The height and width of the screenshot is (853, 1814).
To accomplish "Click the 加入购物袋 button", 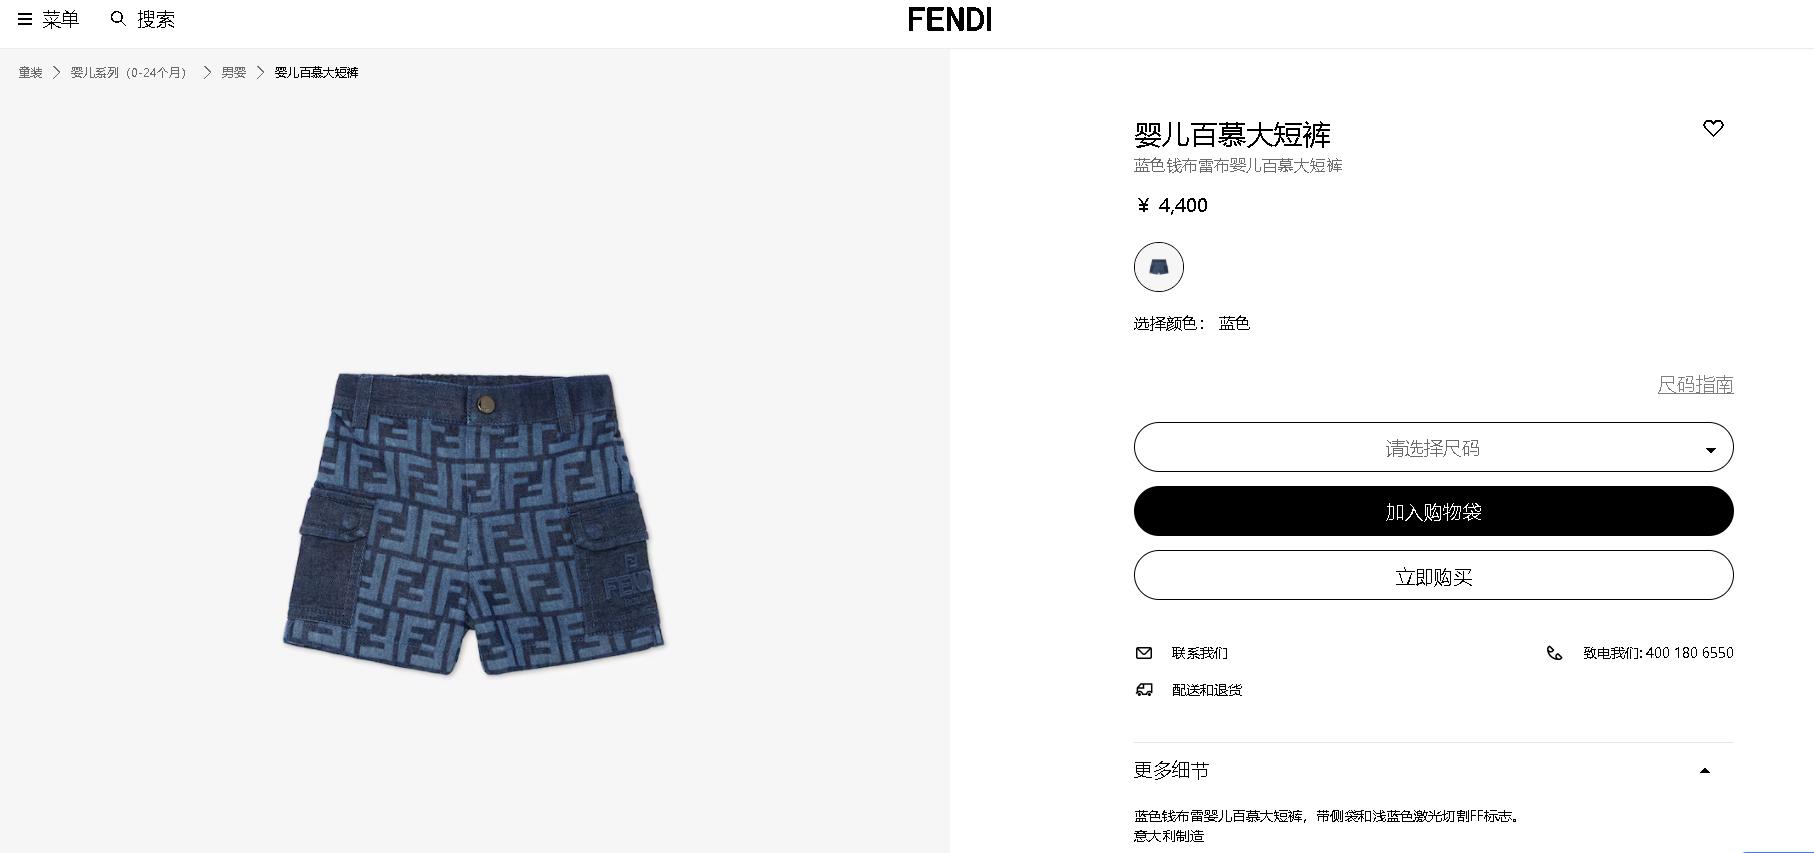I will tap(1433, 511).
